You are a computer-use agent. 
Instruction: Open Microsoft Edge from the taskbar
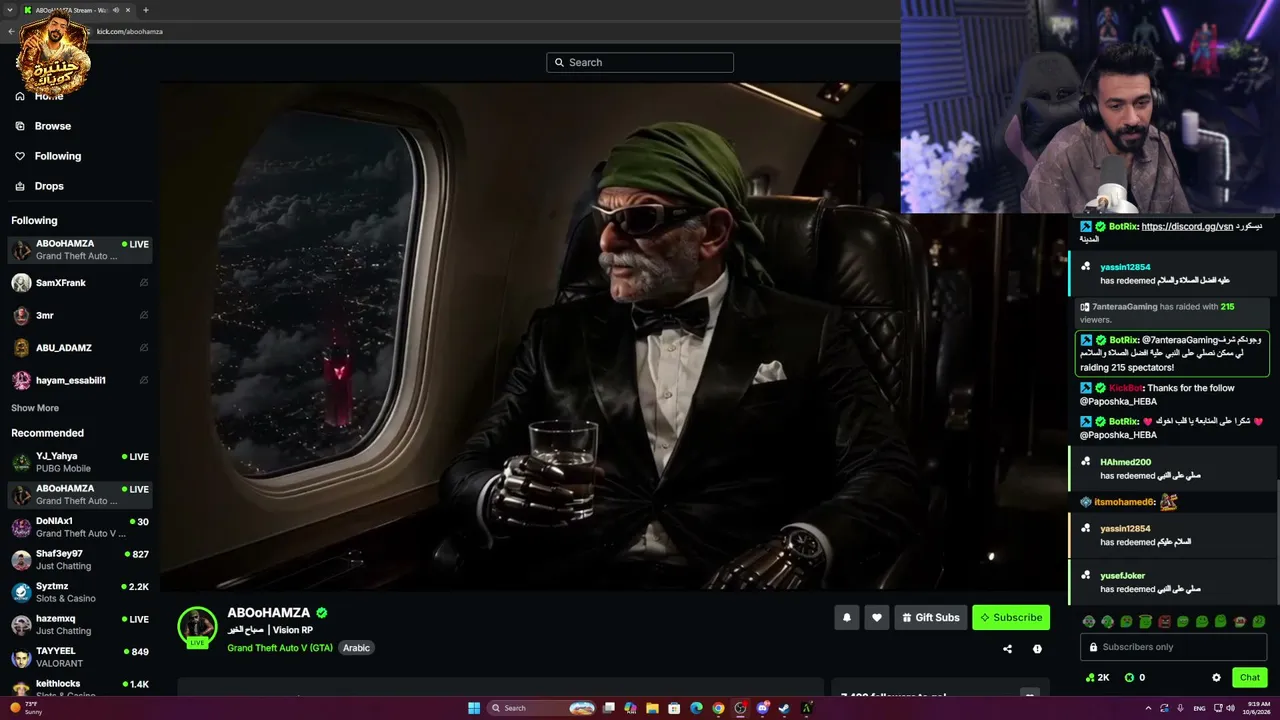(696, 708)
